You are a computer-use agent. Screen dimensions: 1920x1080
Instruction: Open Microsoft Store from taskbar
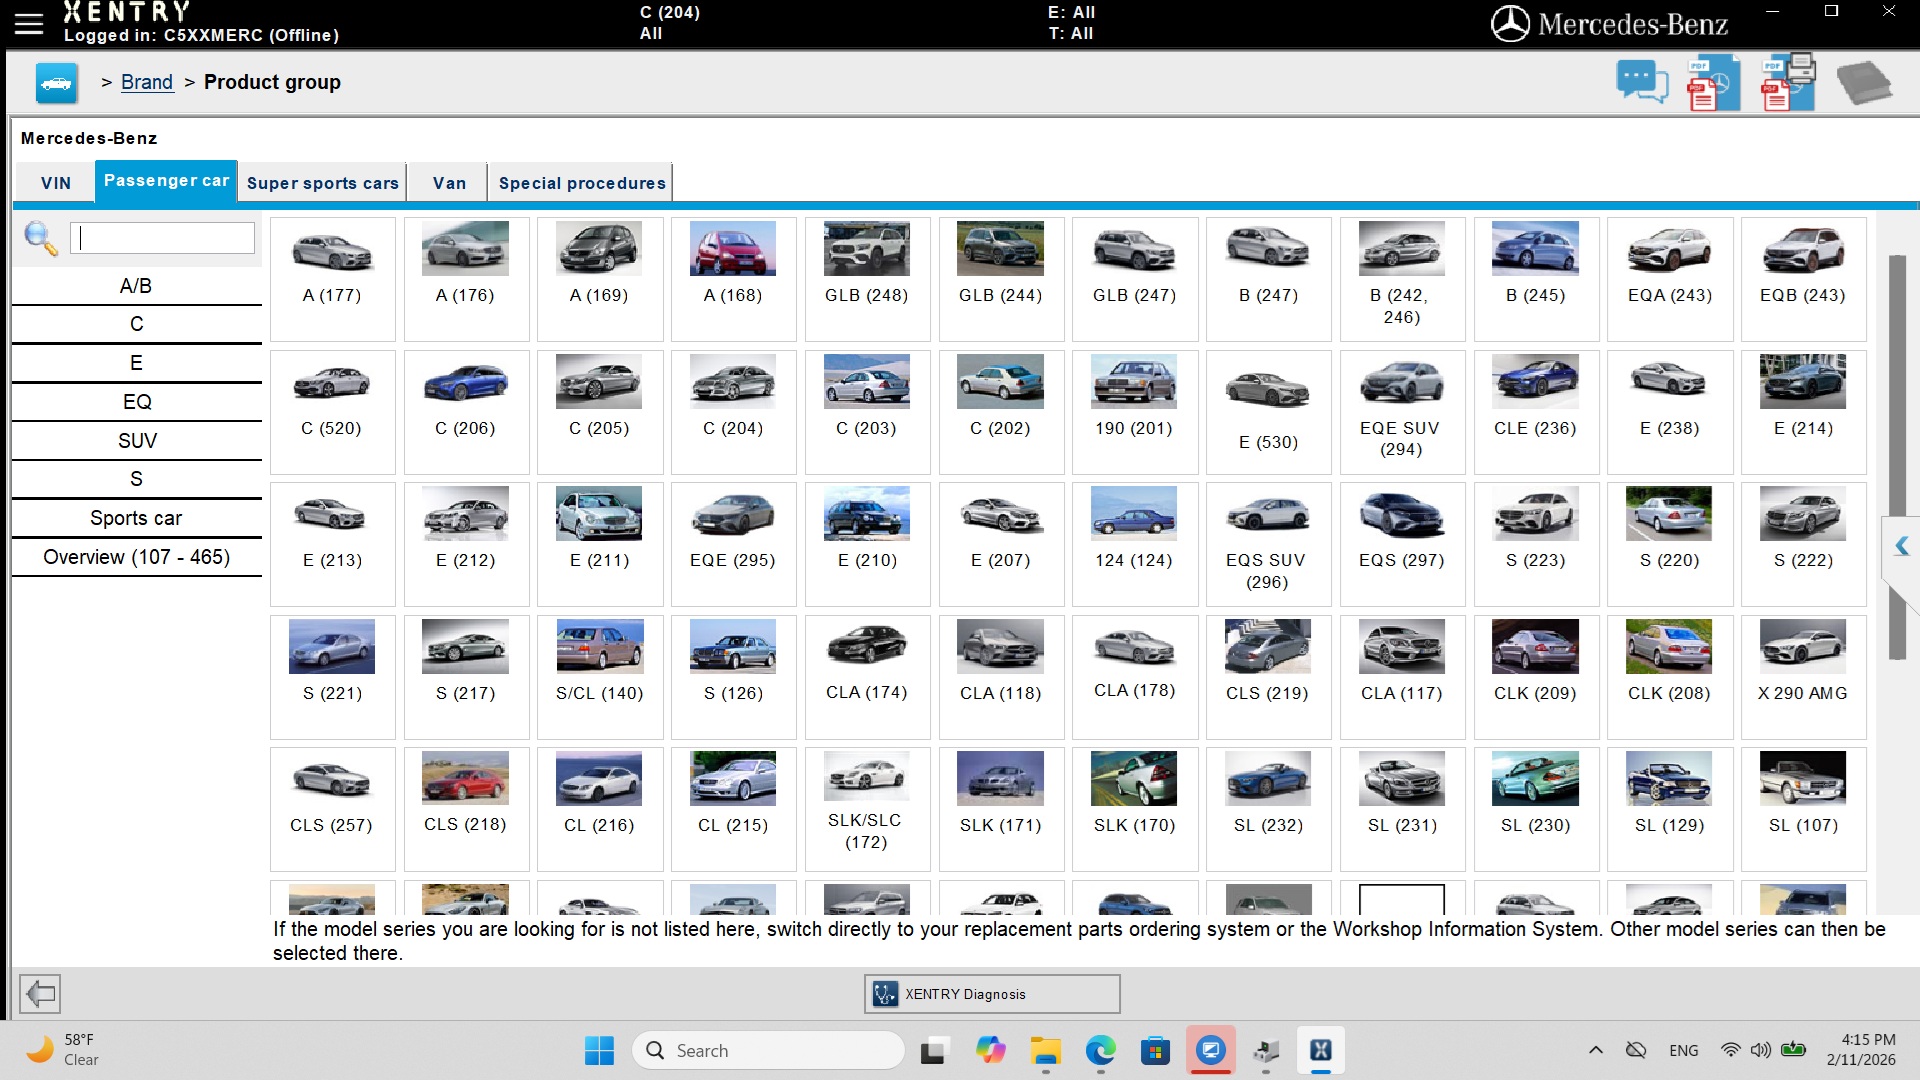[1155, 1051]
